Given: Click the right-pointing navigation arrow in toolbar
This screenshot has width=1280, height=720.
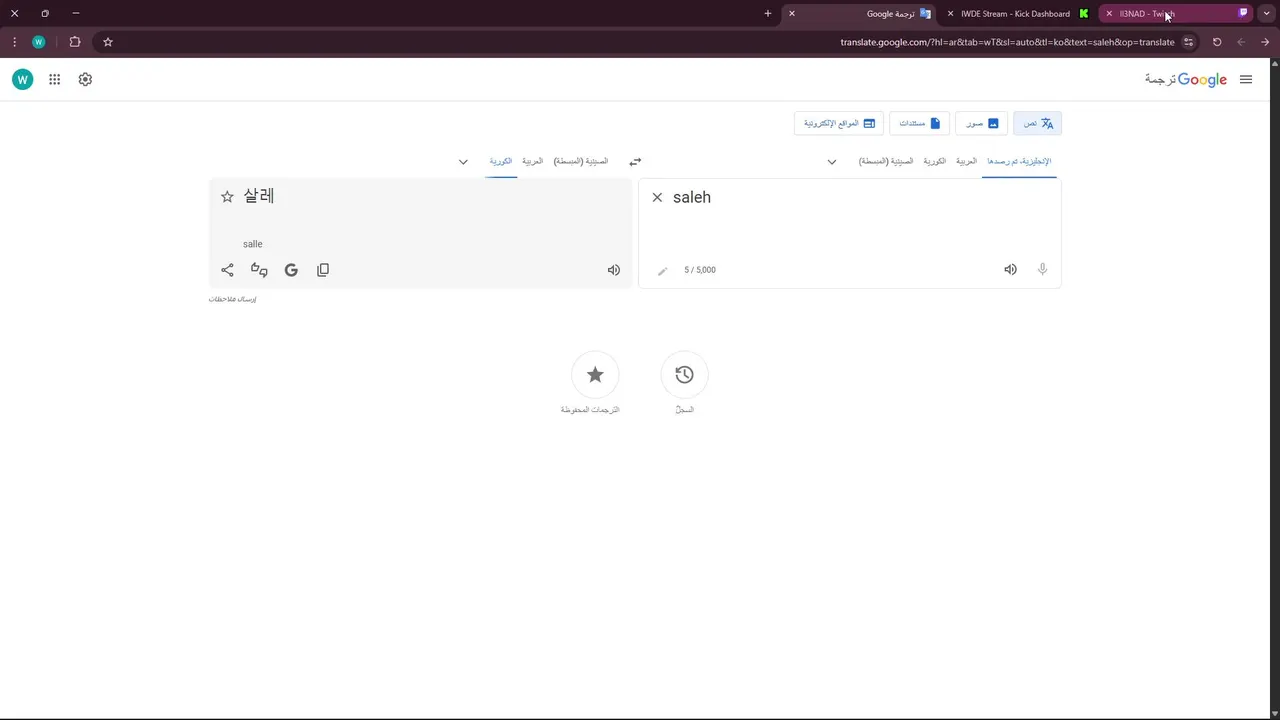Looking at the screenshot, I should 1265,42.
